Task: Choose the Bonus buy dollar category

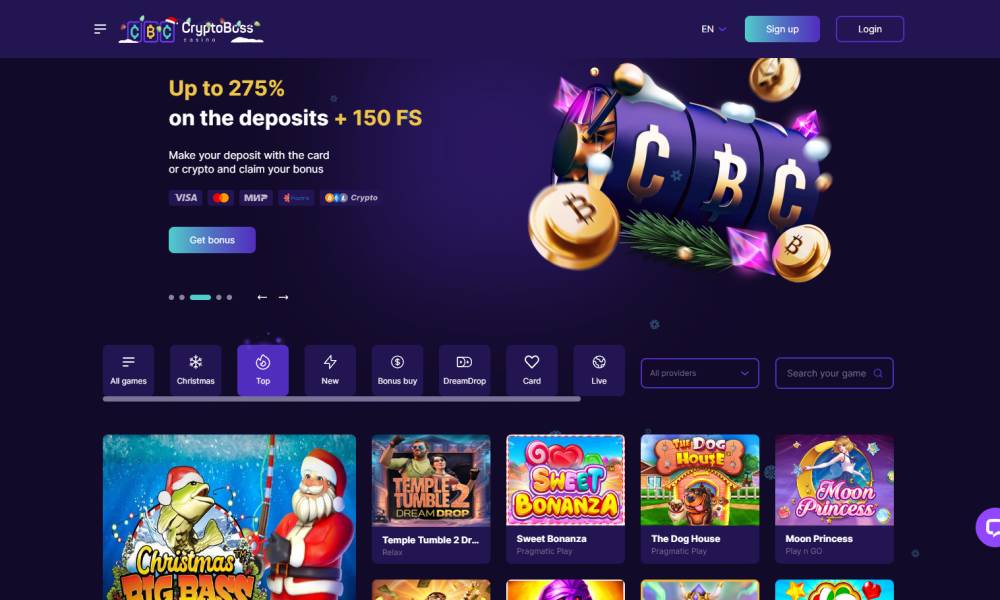Action: [397, 370]
